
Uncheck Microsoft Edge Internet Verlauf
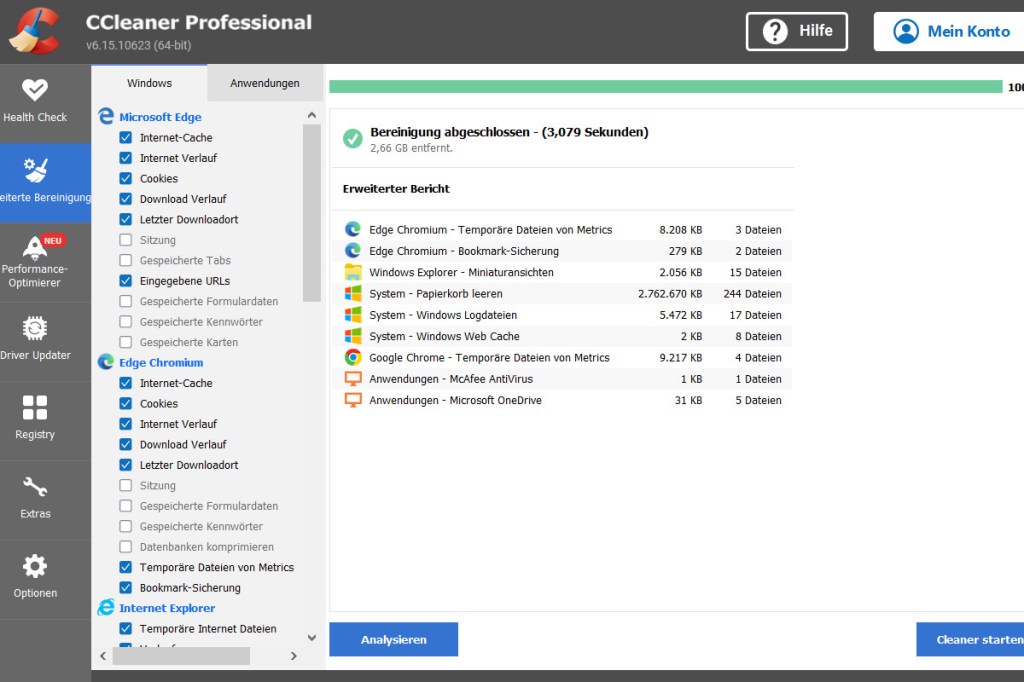pyautogui.click(x=126, y=158)
